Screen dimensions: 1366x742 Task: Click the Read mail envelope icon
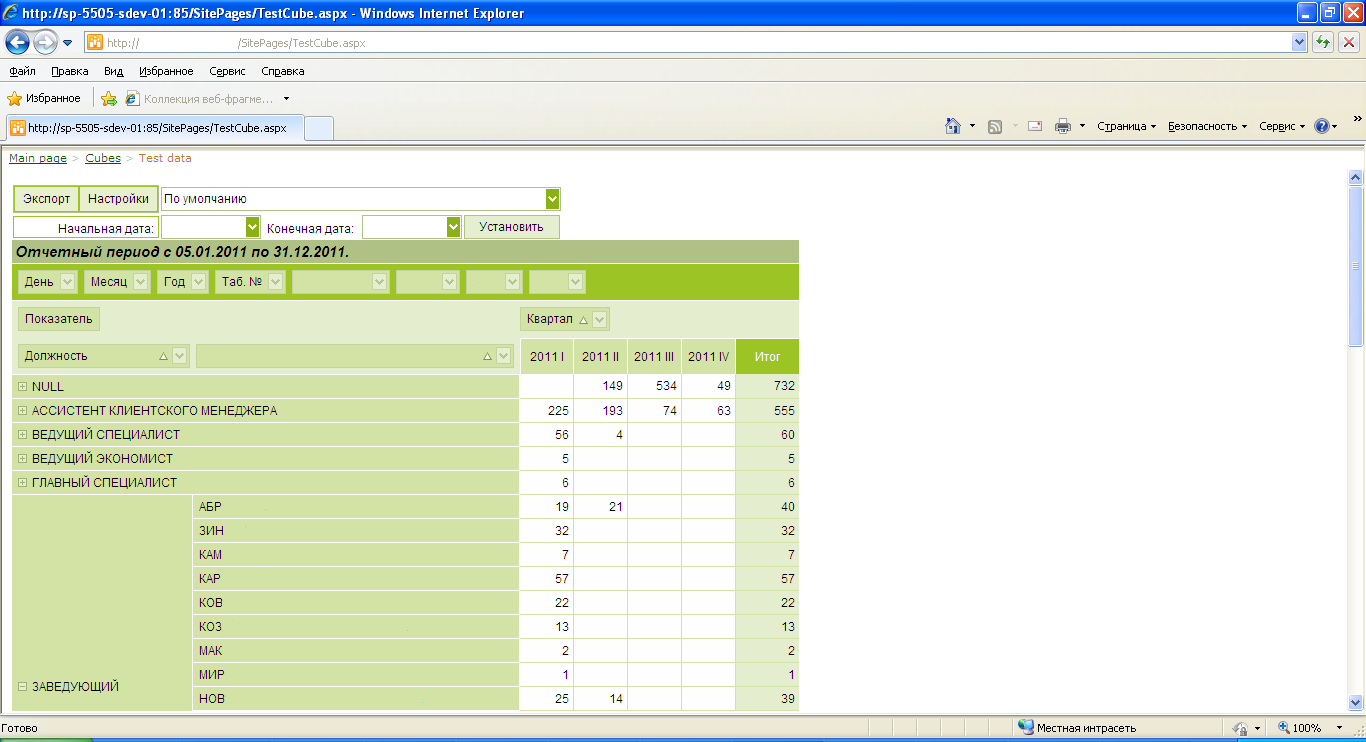[1035, 126]
